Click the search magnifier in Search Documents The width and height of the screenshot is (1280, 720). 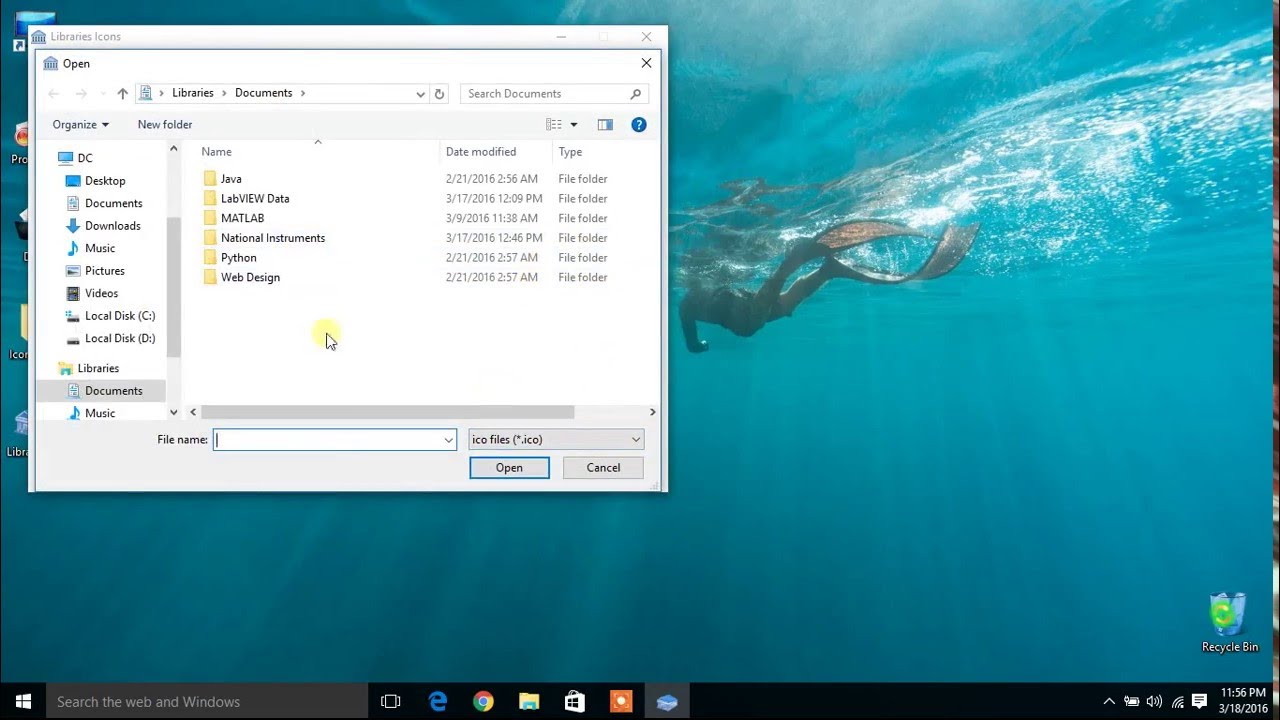635,93
